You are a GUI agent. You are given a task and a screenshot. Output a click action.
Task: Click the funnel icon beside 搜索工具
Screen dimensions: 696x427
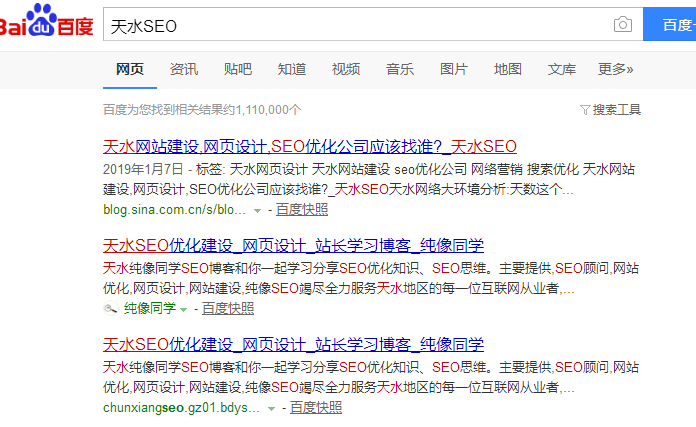click(x=585, y=110)
